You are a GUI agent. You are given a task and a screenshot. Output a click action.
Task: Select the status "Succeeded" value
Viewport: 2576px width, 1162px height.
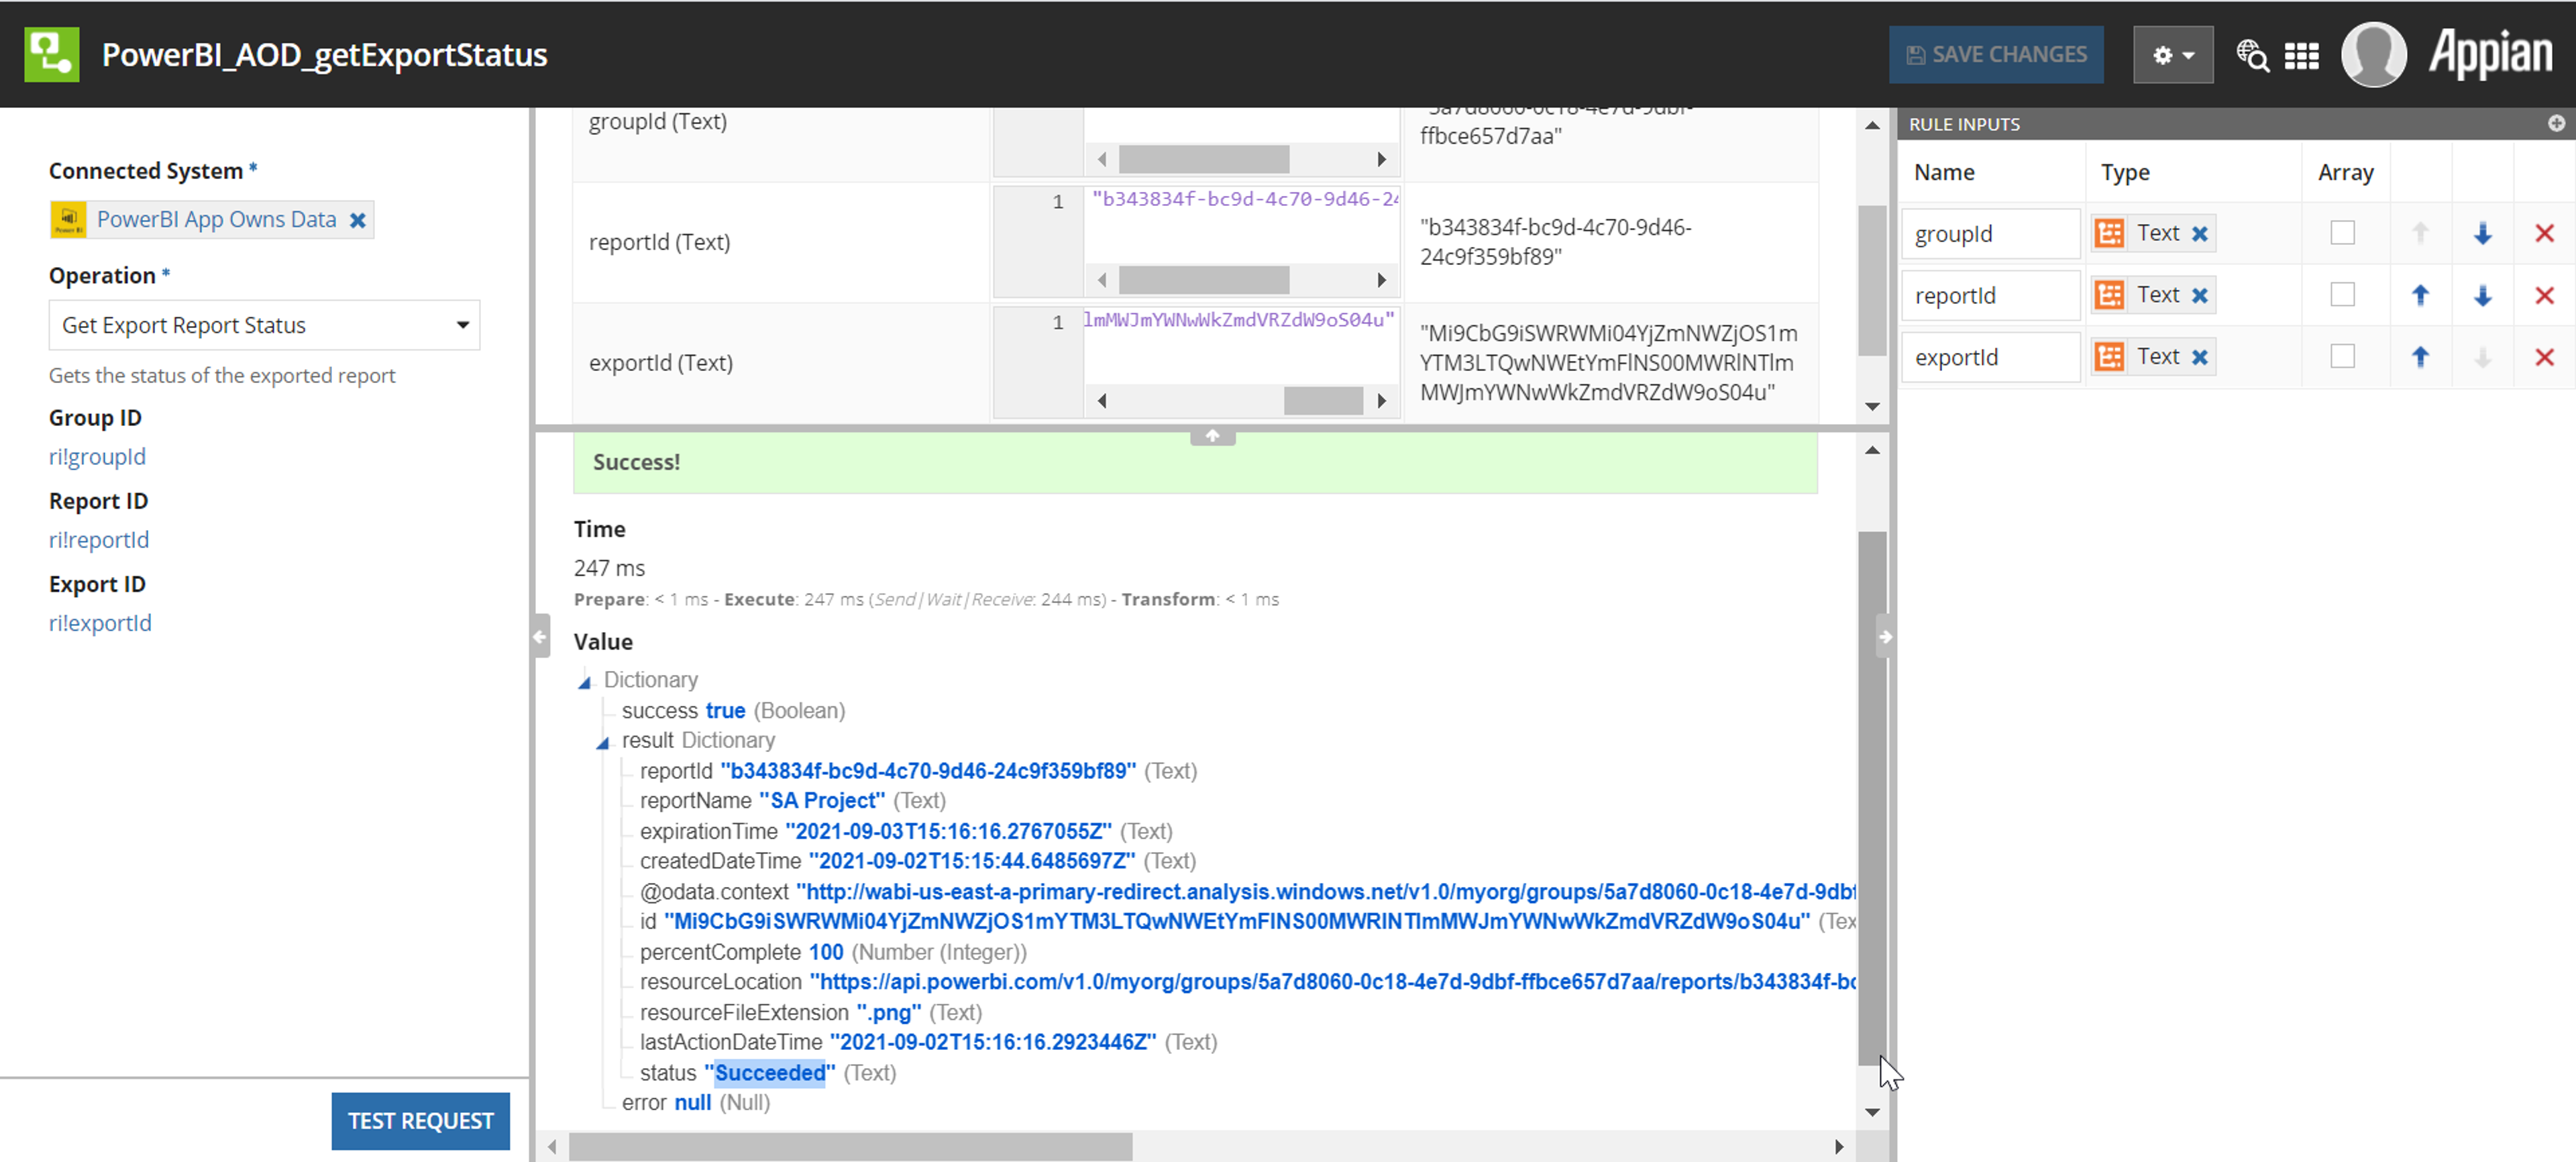coord(769,1073)
